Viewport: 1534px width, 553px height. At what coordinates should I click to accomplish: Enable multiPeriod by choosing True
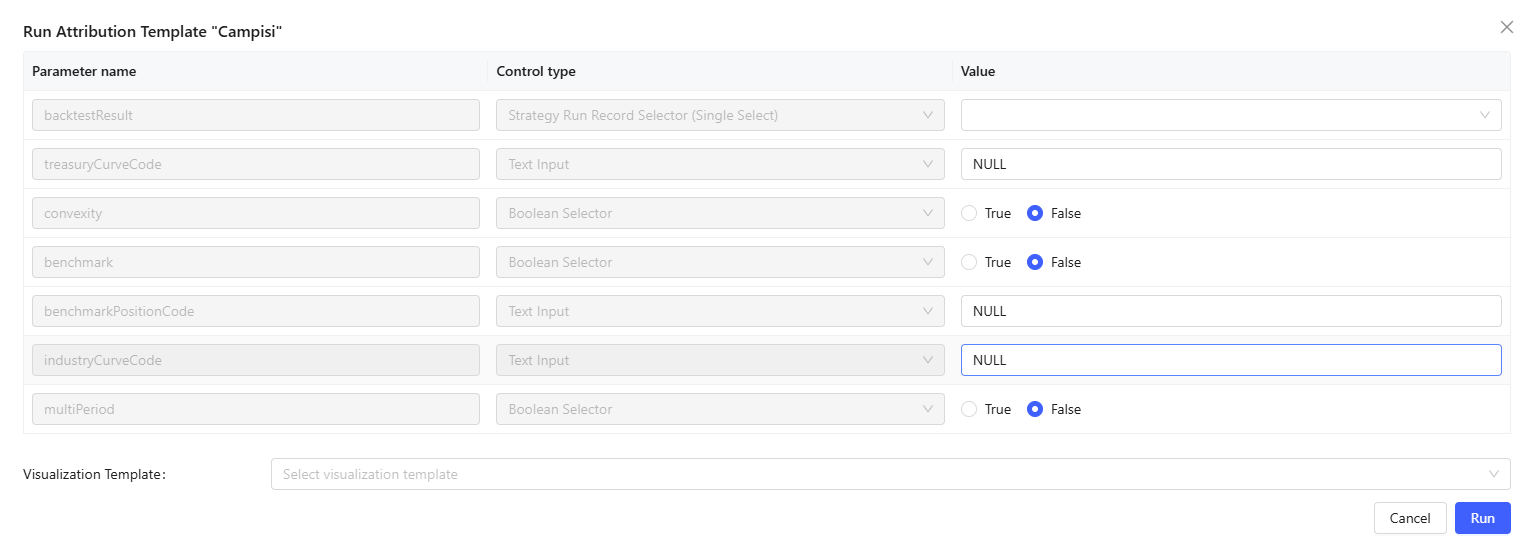(969, 409)
